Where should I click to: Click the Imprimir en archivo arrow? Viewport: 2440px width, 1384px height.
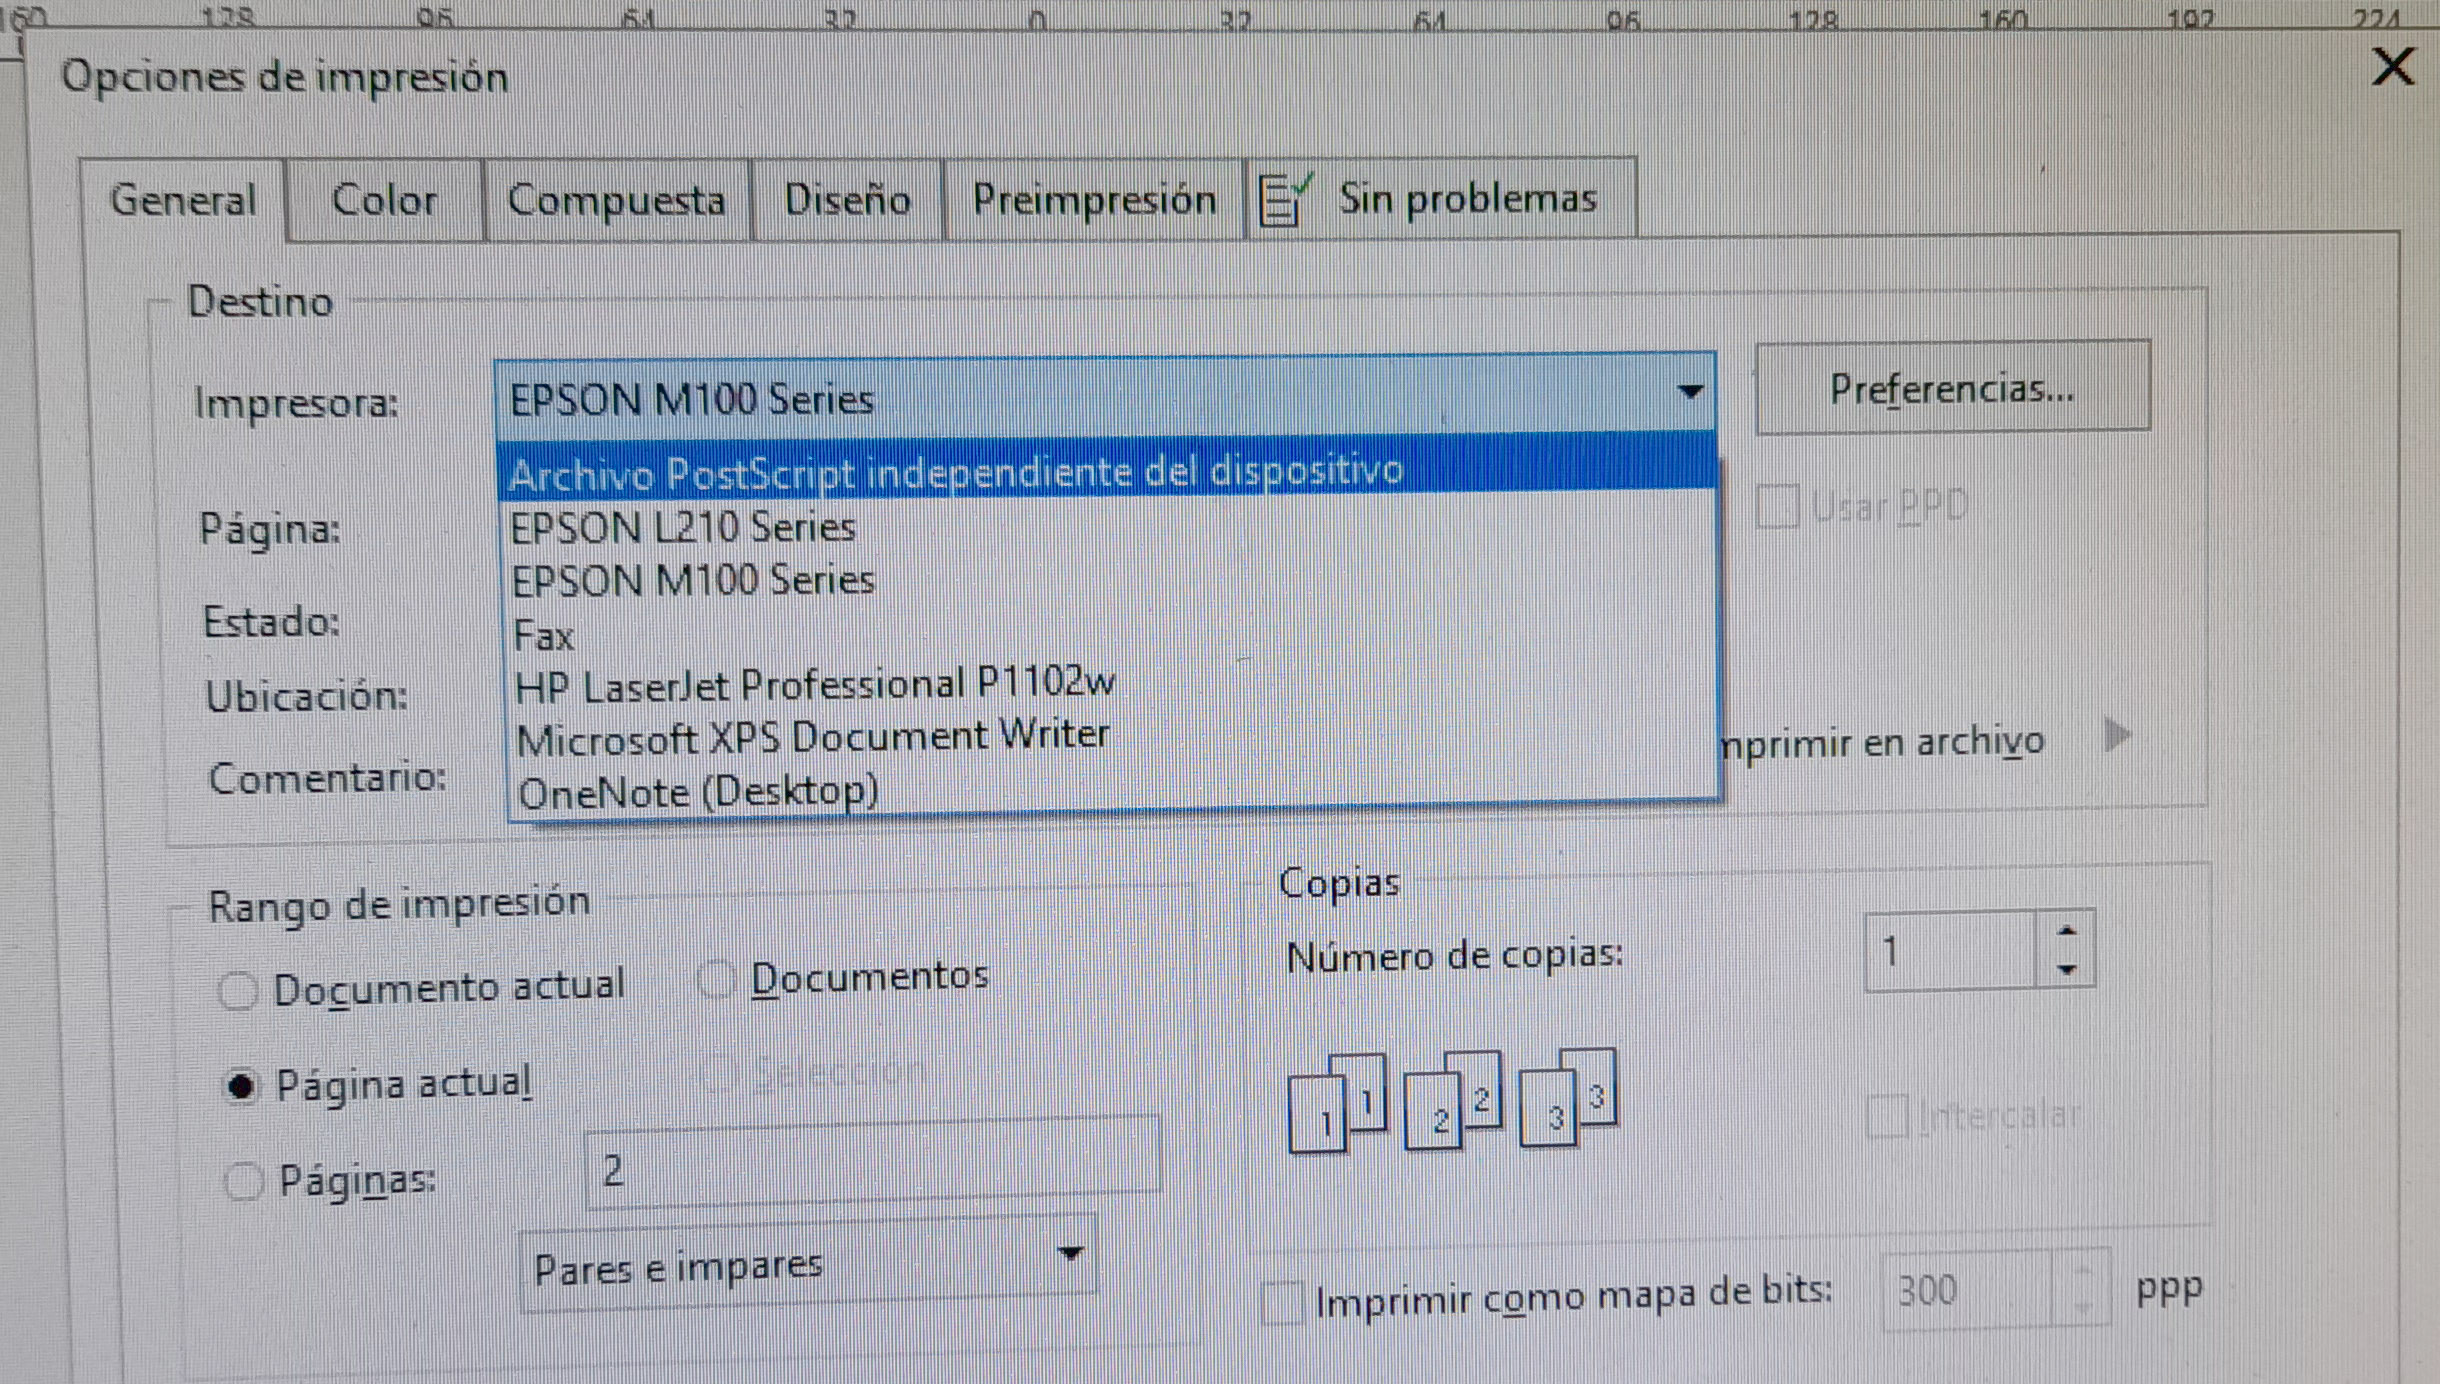[2117, 735]
